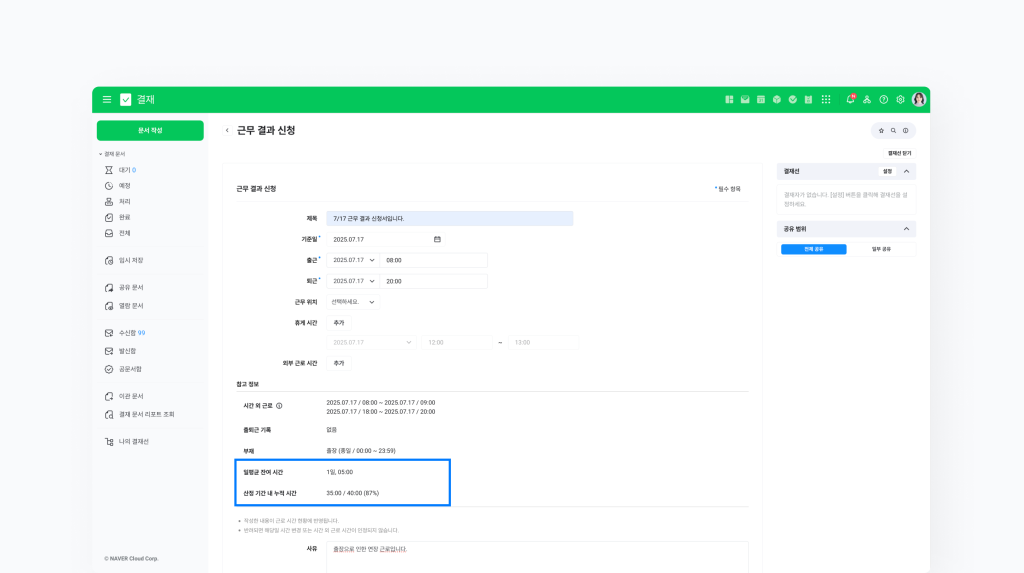This screenshot has width=1024, height=573.
Task: Collapse the 공유 범위 panel
Action: point(906,229)
